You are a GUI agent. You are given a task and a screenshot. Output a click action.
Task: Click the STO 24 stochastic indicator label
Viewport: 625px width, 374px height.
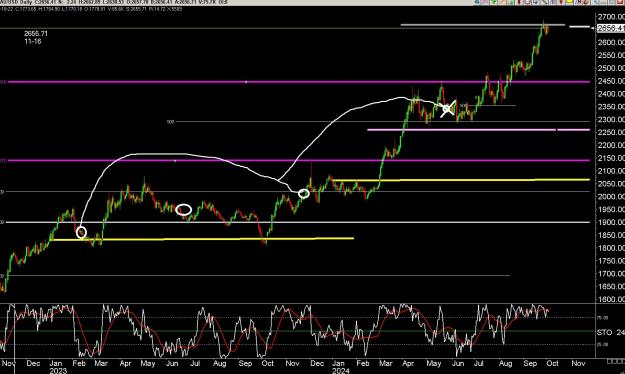611,332
